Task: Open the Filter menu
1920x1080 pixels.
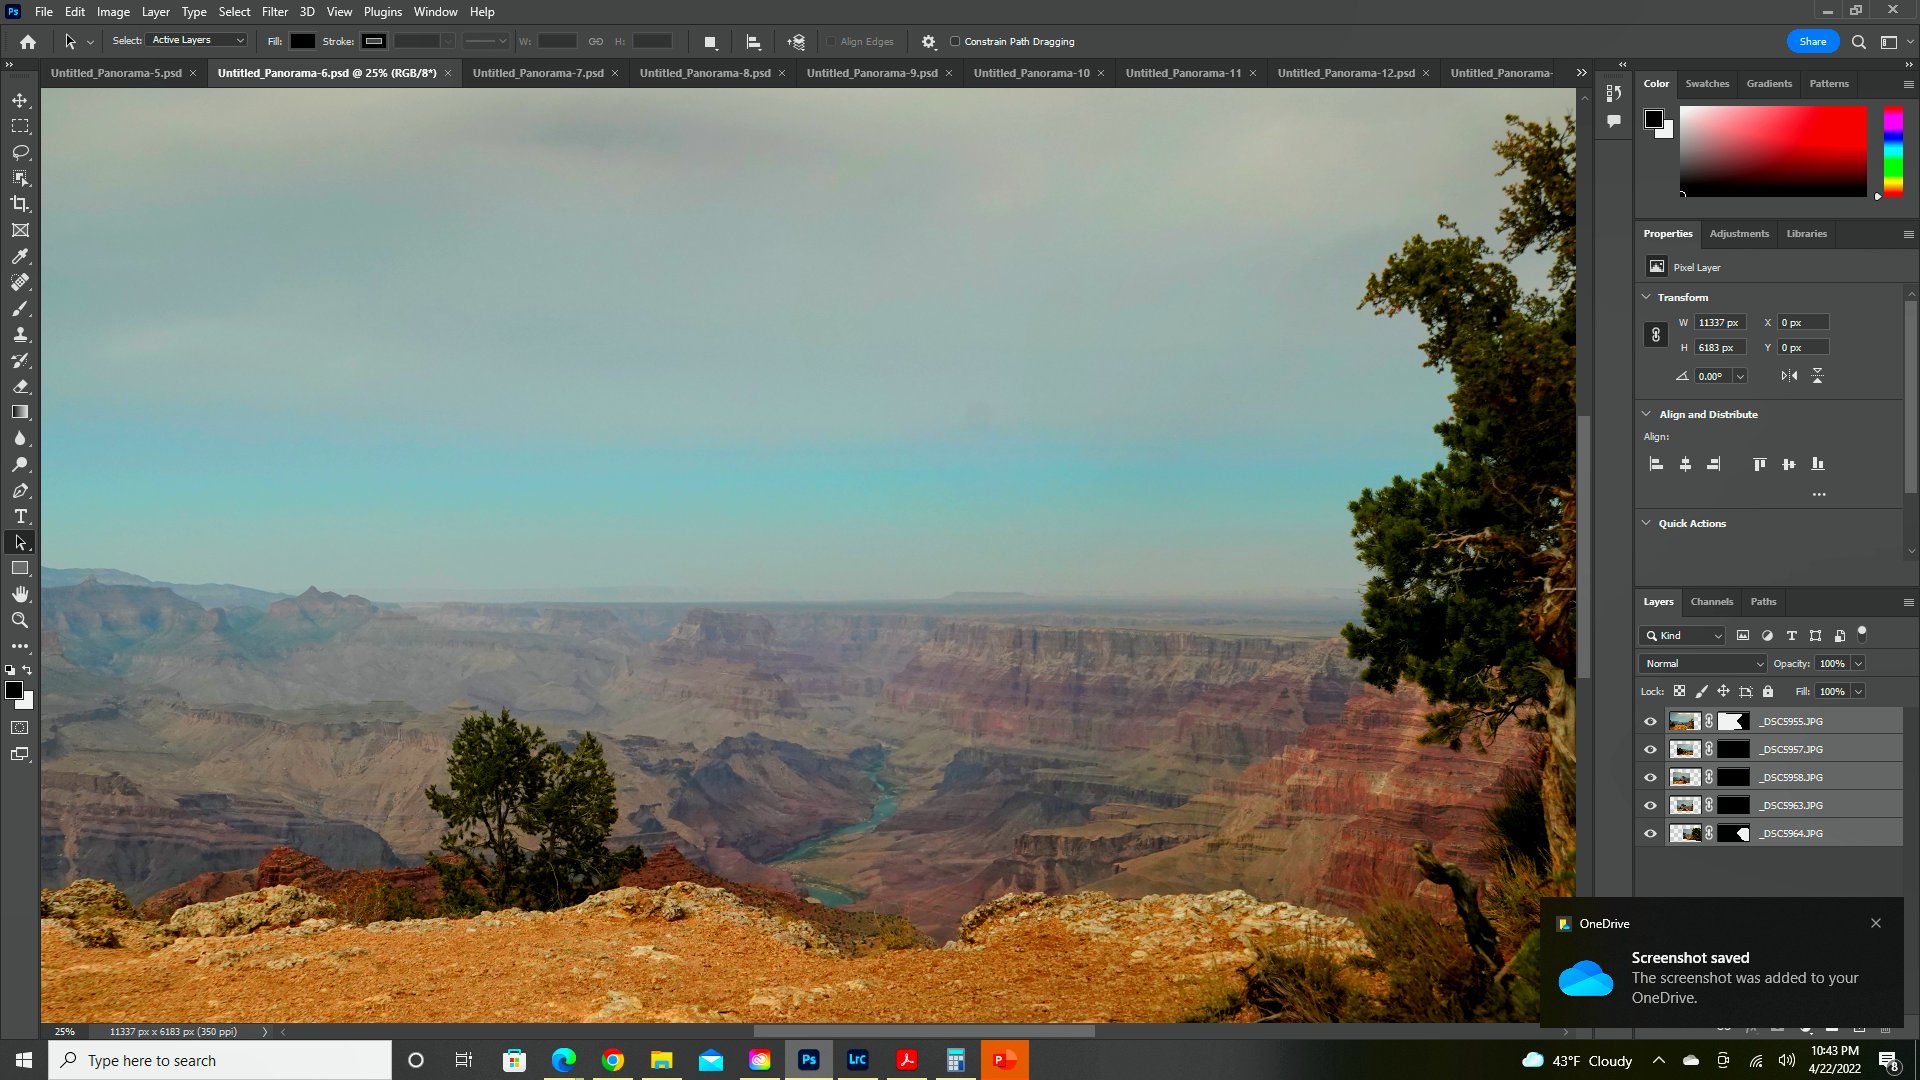Action: [x=274, y=12]
